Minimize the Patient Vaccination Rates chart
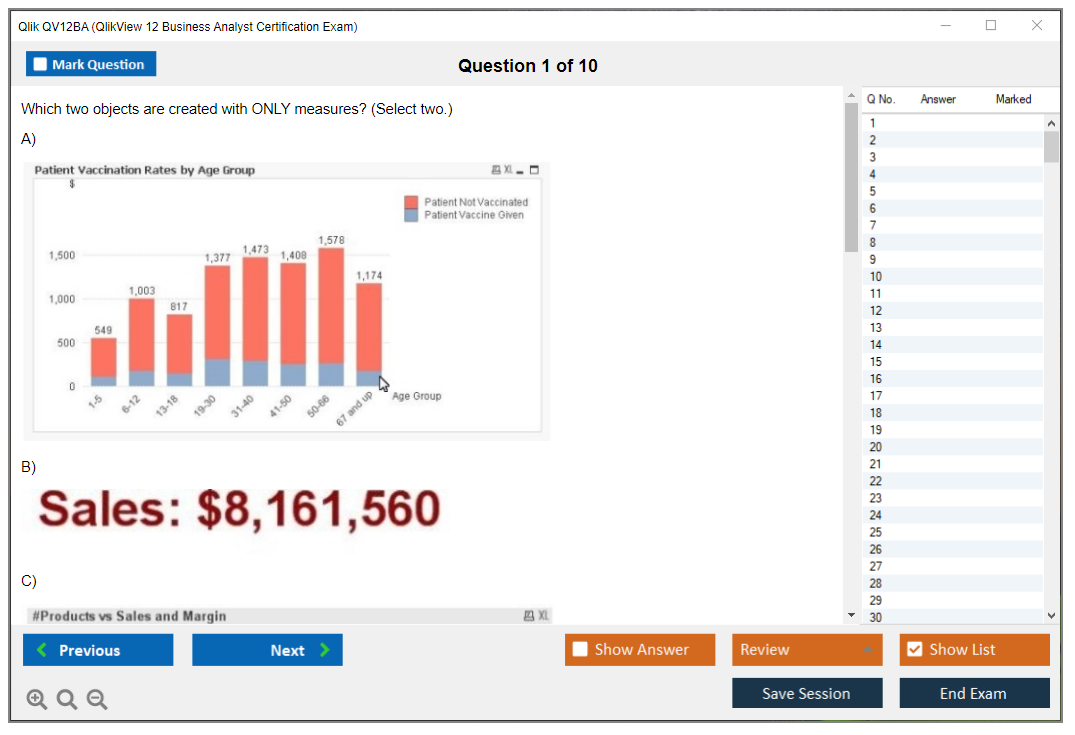The width and height of the screenshot is (1075, 735). [521, 170]
